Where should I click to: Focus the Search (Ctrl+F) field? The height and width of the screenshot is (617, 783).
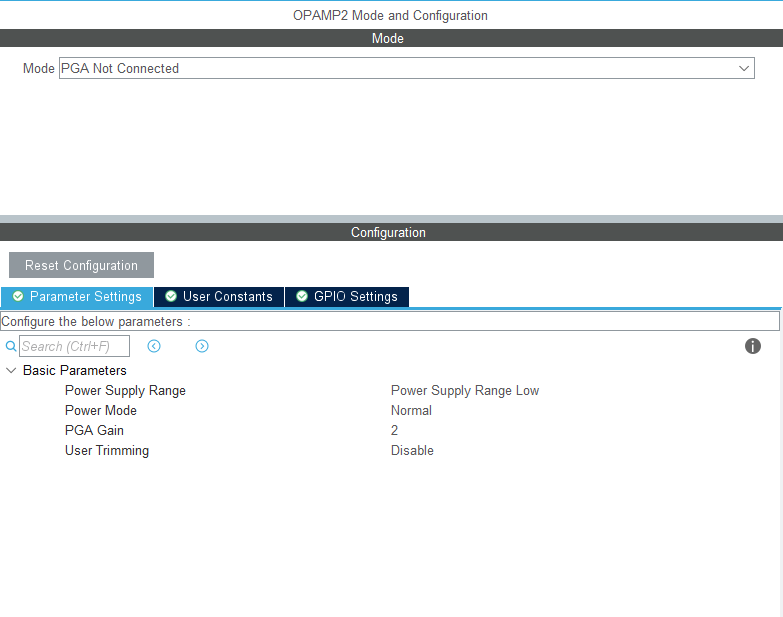click(x=74, y=346)
